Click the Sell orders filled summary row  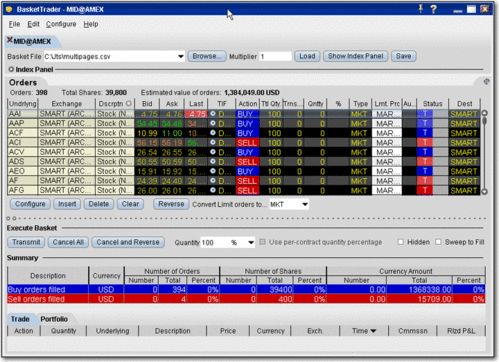(x=246, y=299)
